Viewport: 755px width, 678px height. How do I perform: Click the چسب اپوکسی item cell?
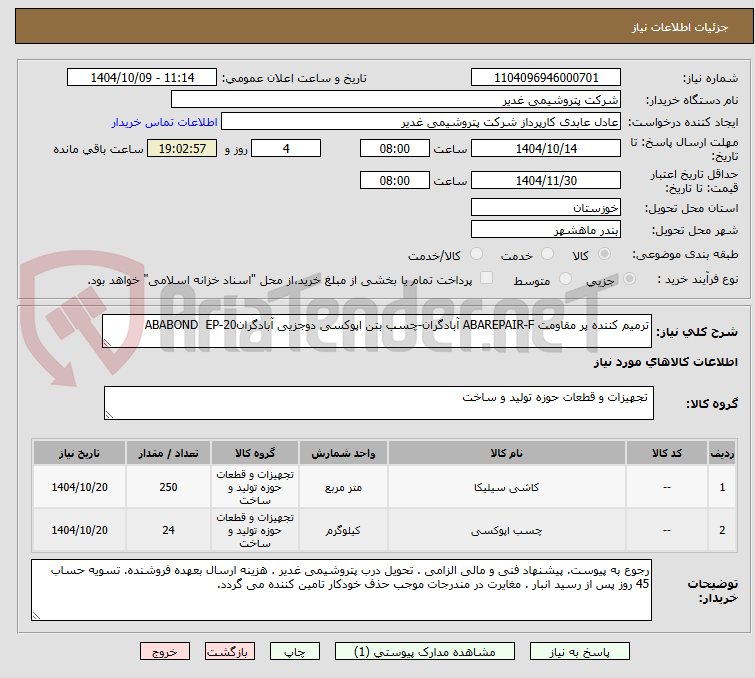(x=507, y=530)
